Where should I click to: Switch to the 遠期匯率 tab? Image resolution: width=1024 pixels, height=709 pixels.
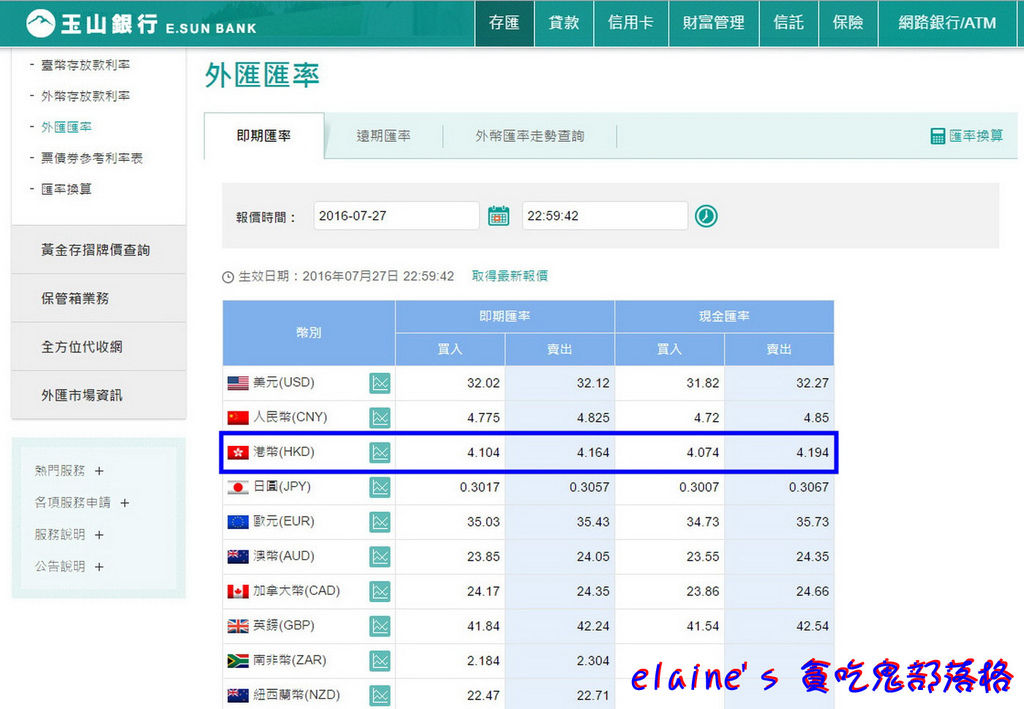(x=383, y=136)
